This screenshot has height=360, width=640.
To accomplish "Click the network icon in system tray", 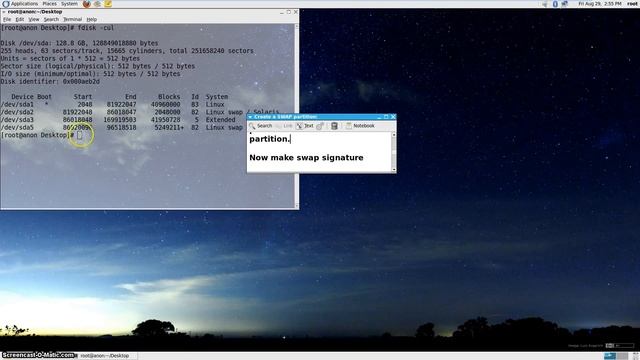I will (x=565, y=4).
